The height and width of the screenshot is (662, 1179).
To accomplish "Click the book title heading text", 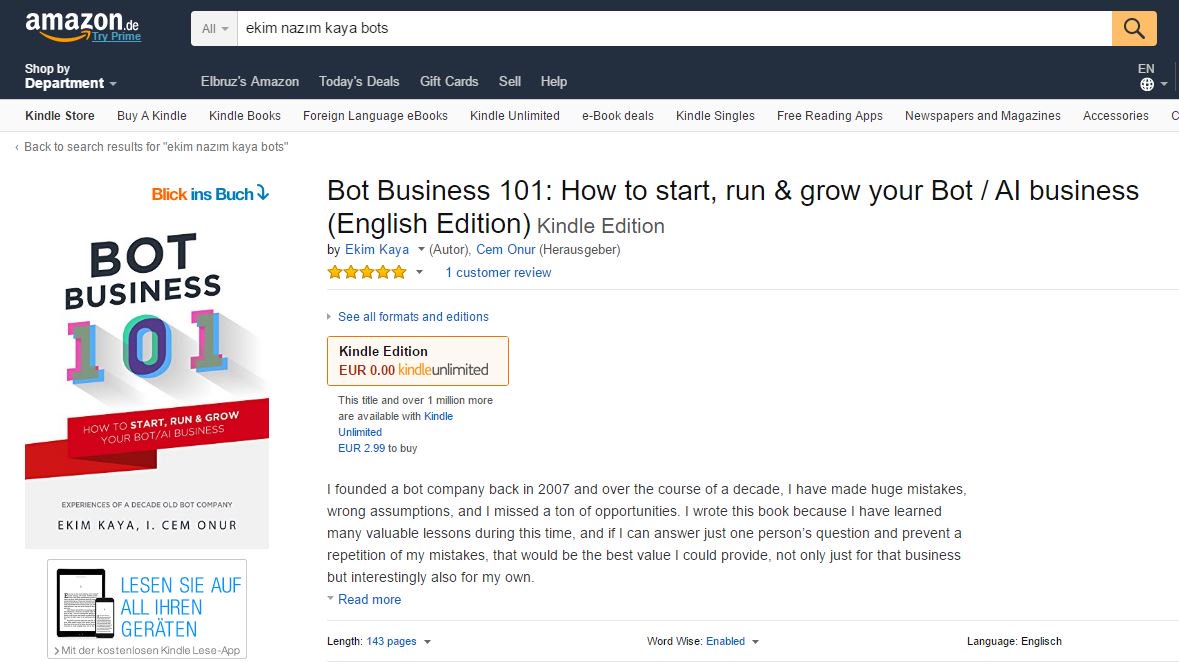I will tap(732, 207).
